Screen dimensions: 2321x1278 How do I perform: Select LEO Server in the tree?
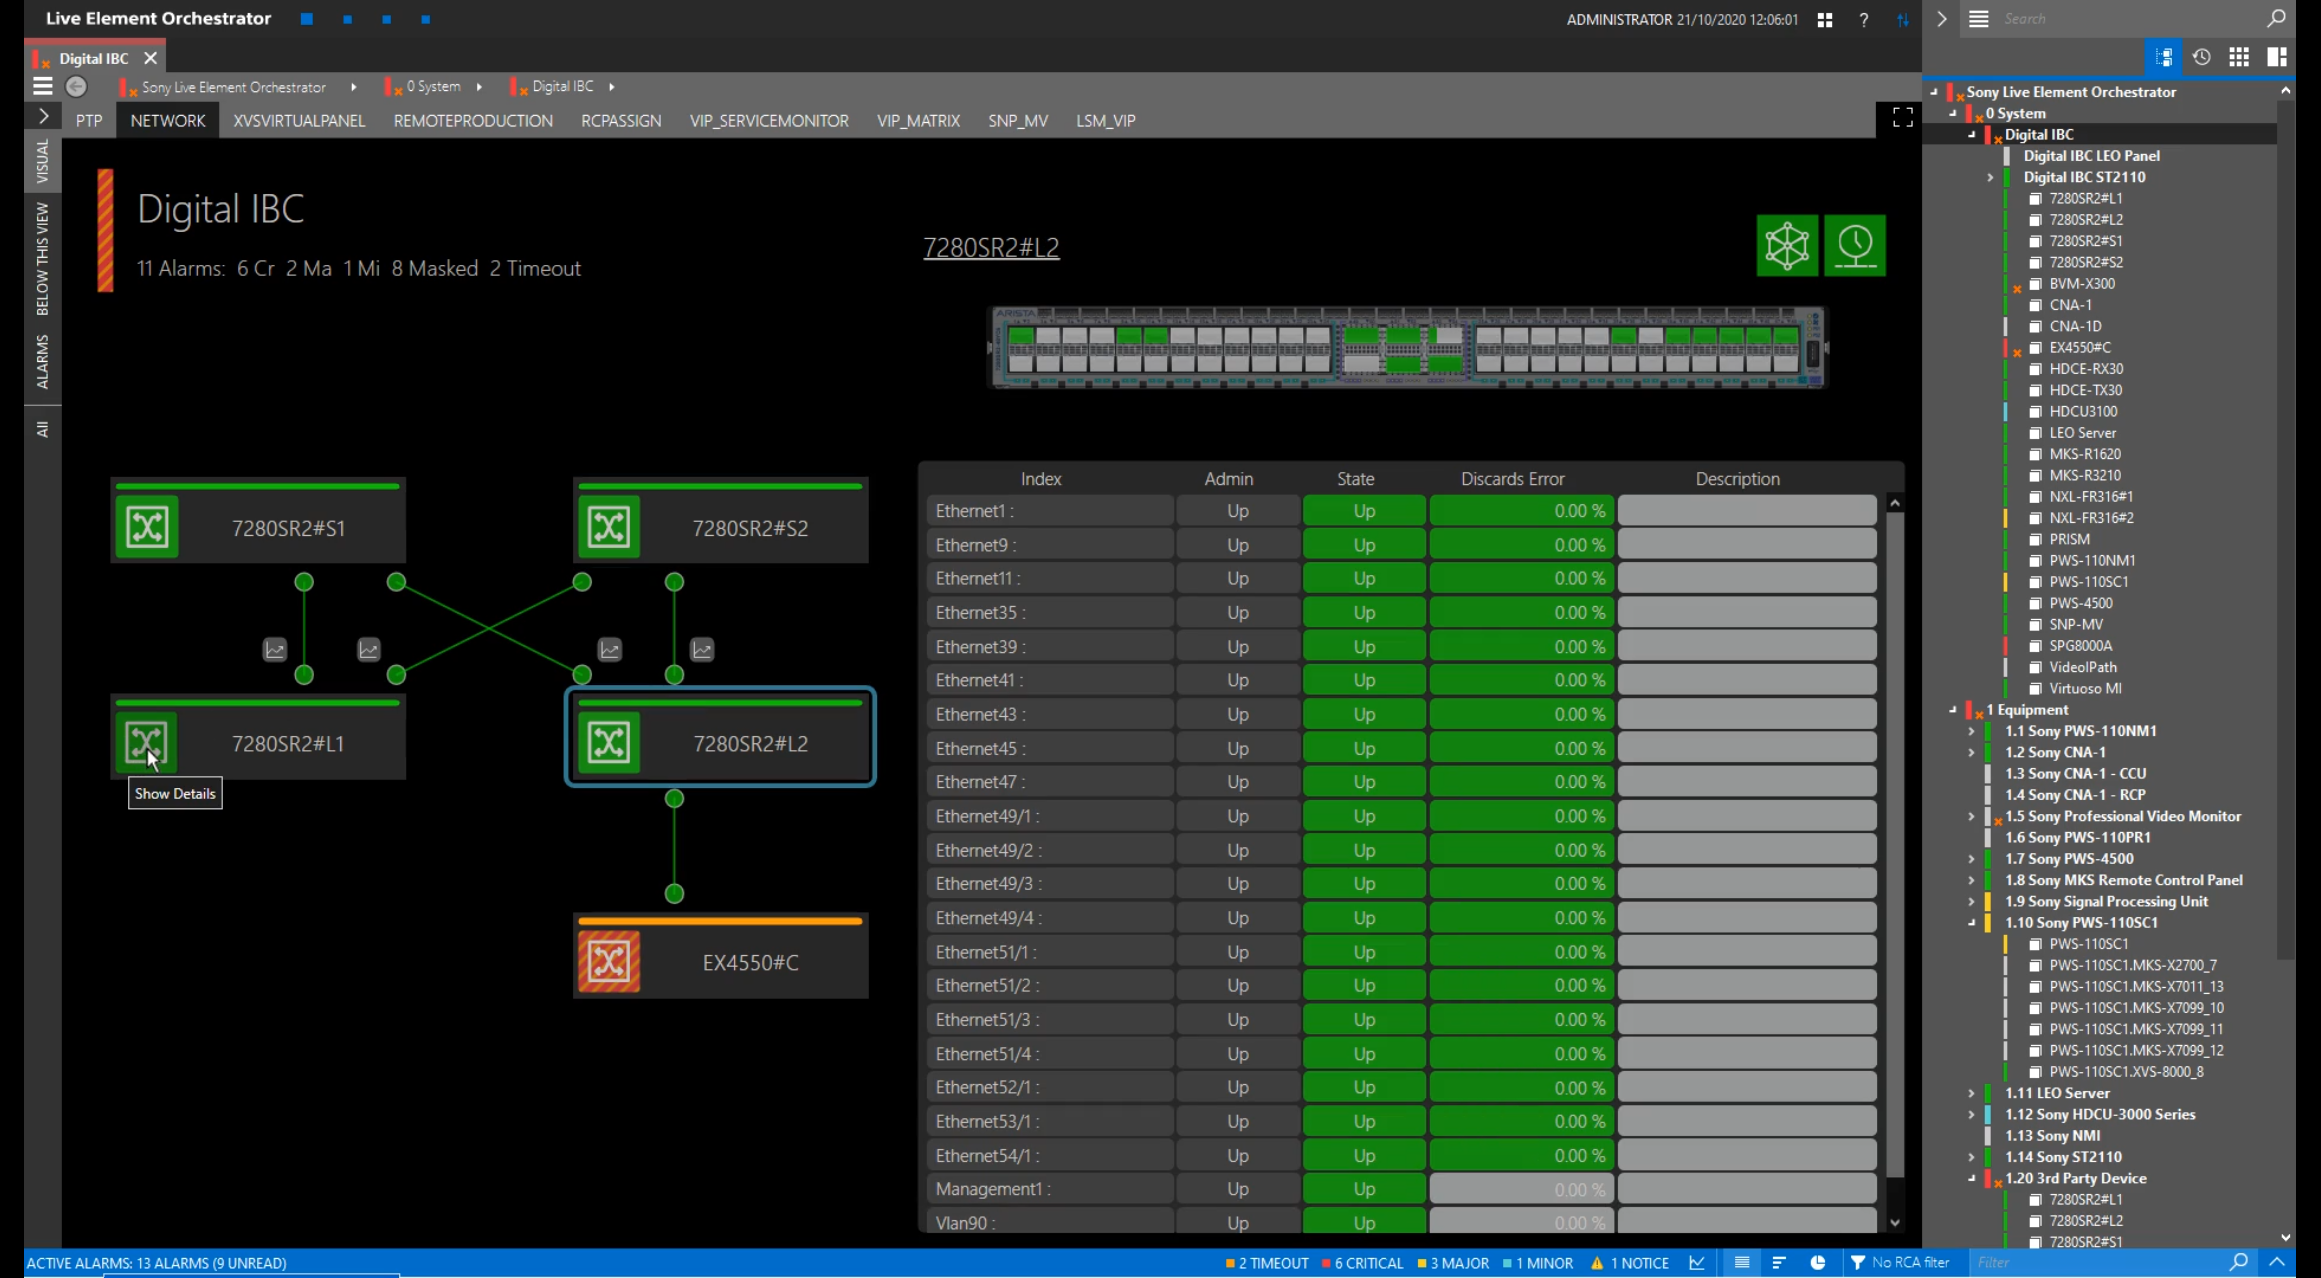[x=2083, y=432]
